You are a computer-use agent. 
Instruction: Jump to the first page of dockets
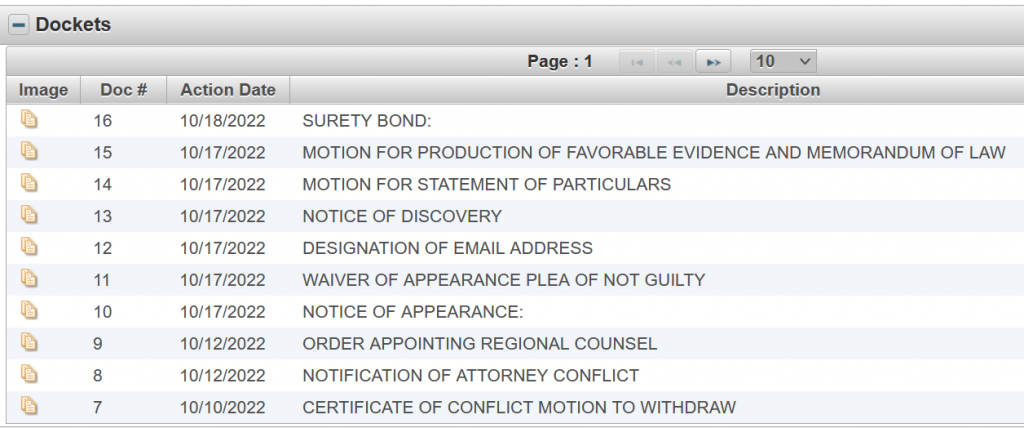point(634,62)
